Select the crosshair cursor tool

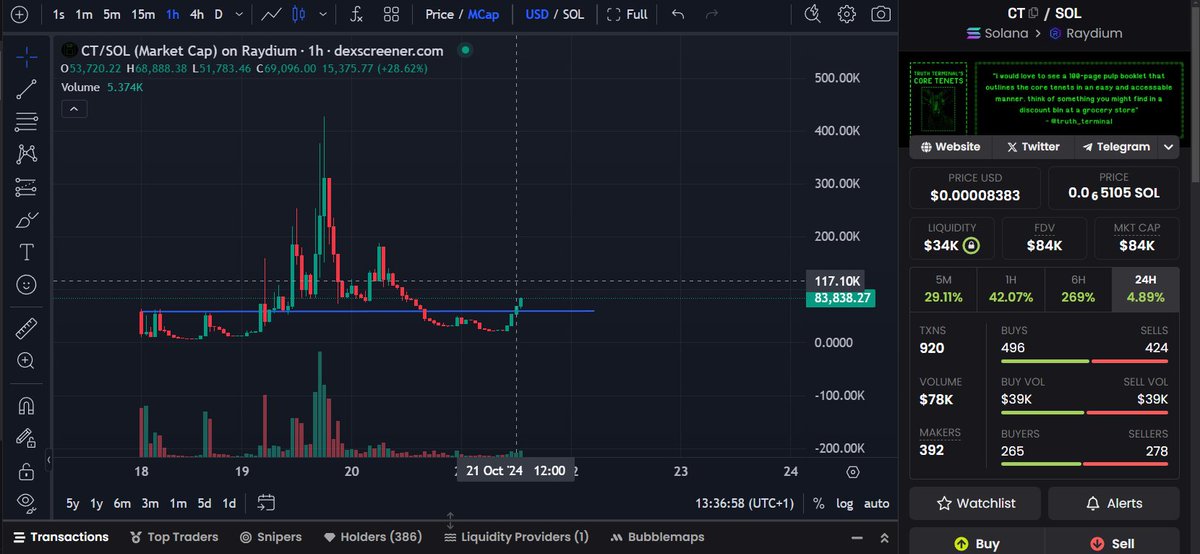point(26,57)
